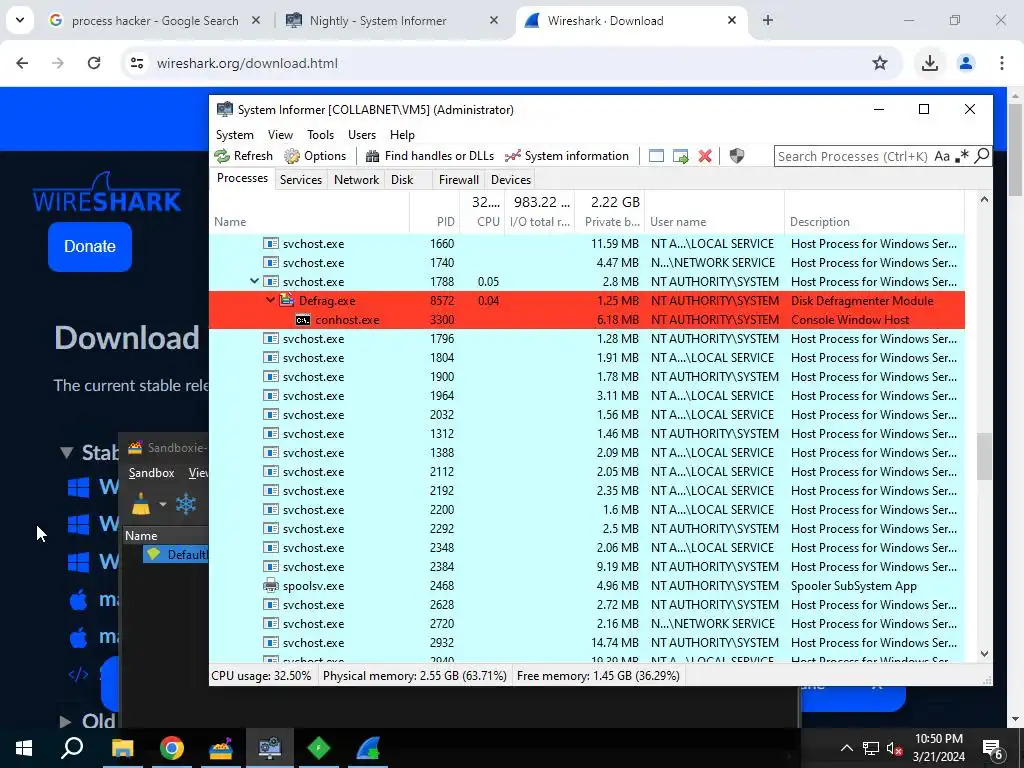
Task: Open Chrome tab search dropdown
Action: (20, 20)
